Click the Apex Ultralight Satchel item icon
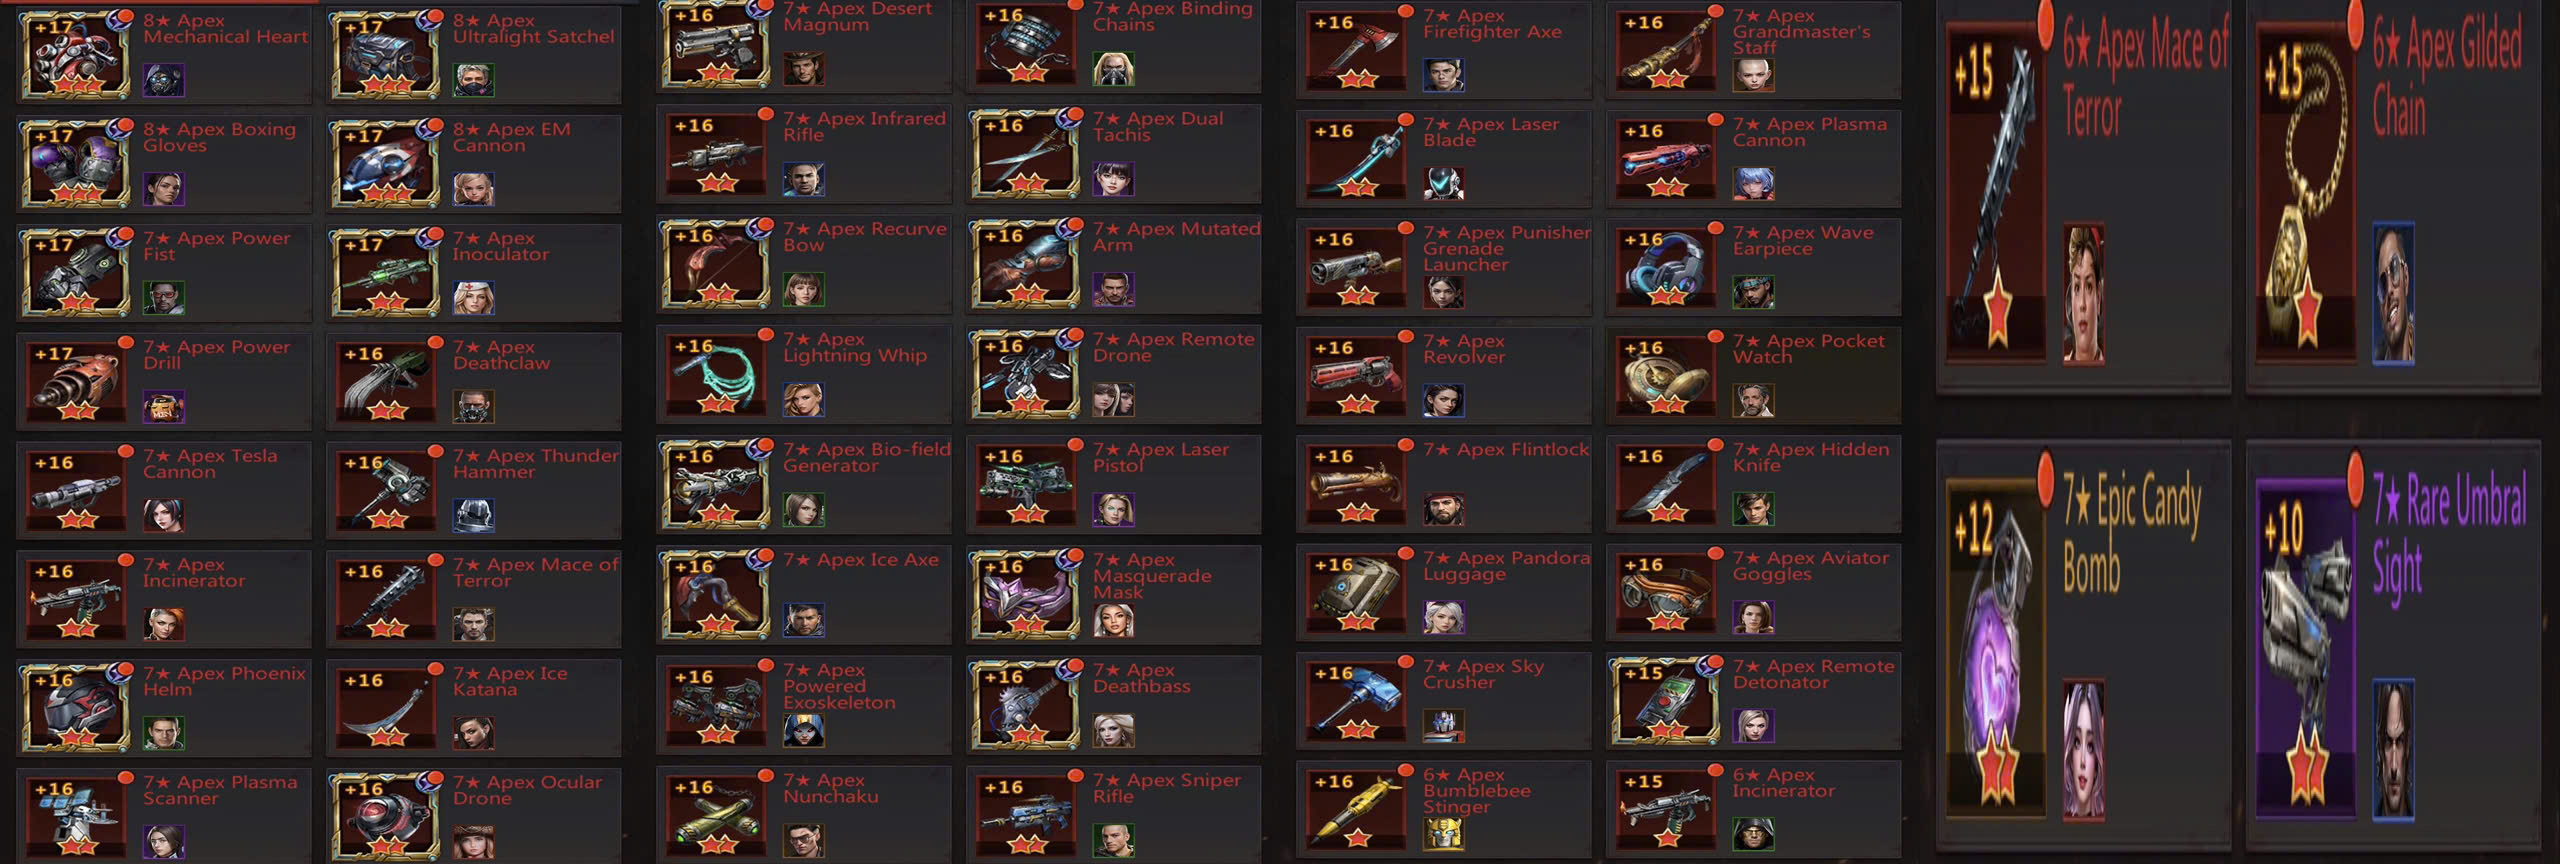Image resolution: width=2560 pixels, height=864 pixels. tap(386, 54)
